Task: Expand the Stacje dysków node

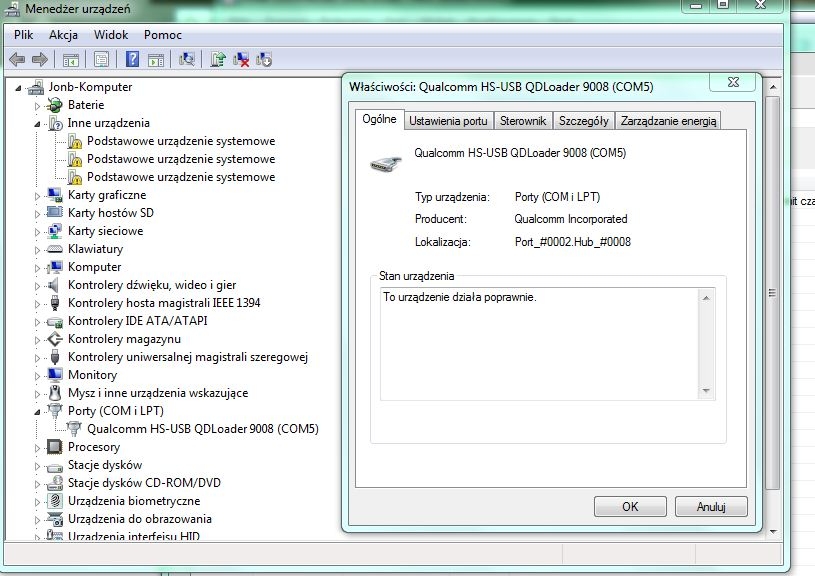Action: (37, 466)
